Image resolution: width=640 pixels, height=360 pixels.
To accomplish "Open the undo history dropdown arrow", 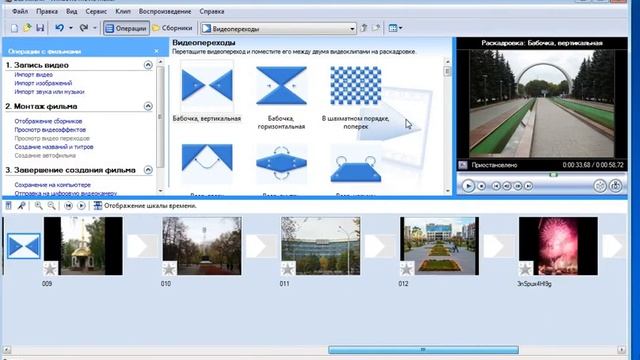I will 71,28.
